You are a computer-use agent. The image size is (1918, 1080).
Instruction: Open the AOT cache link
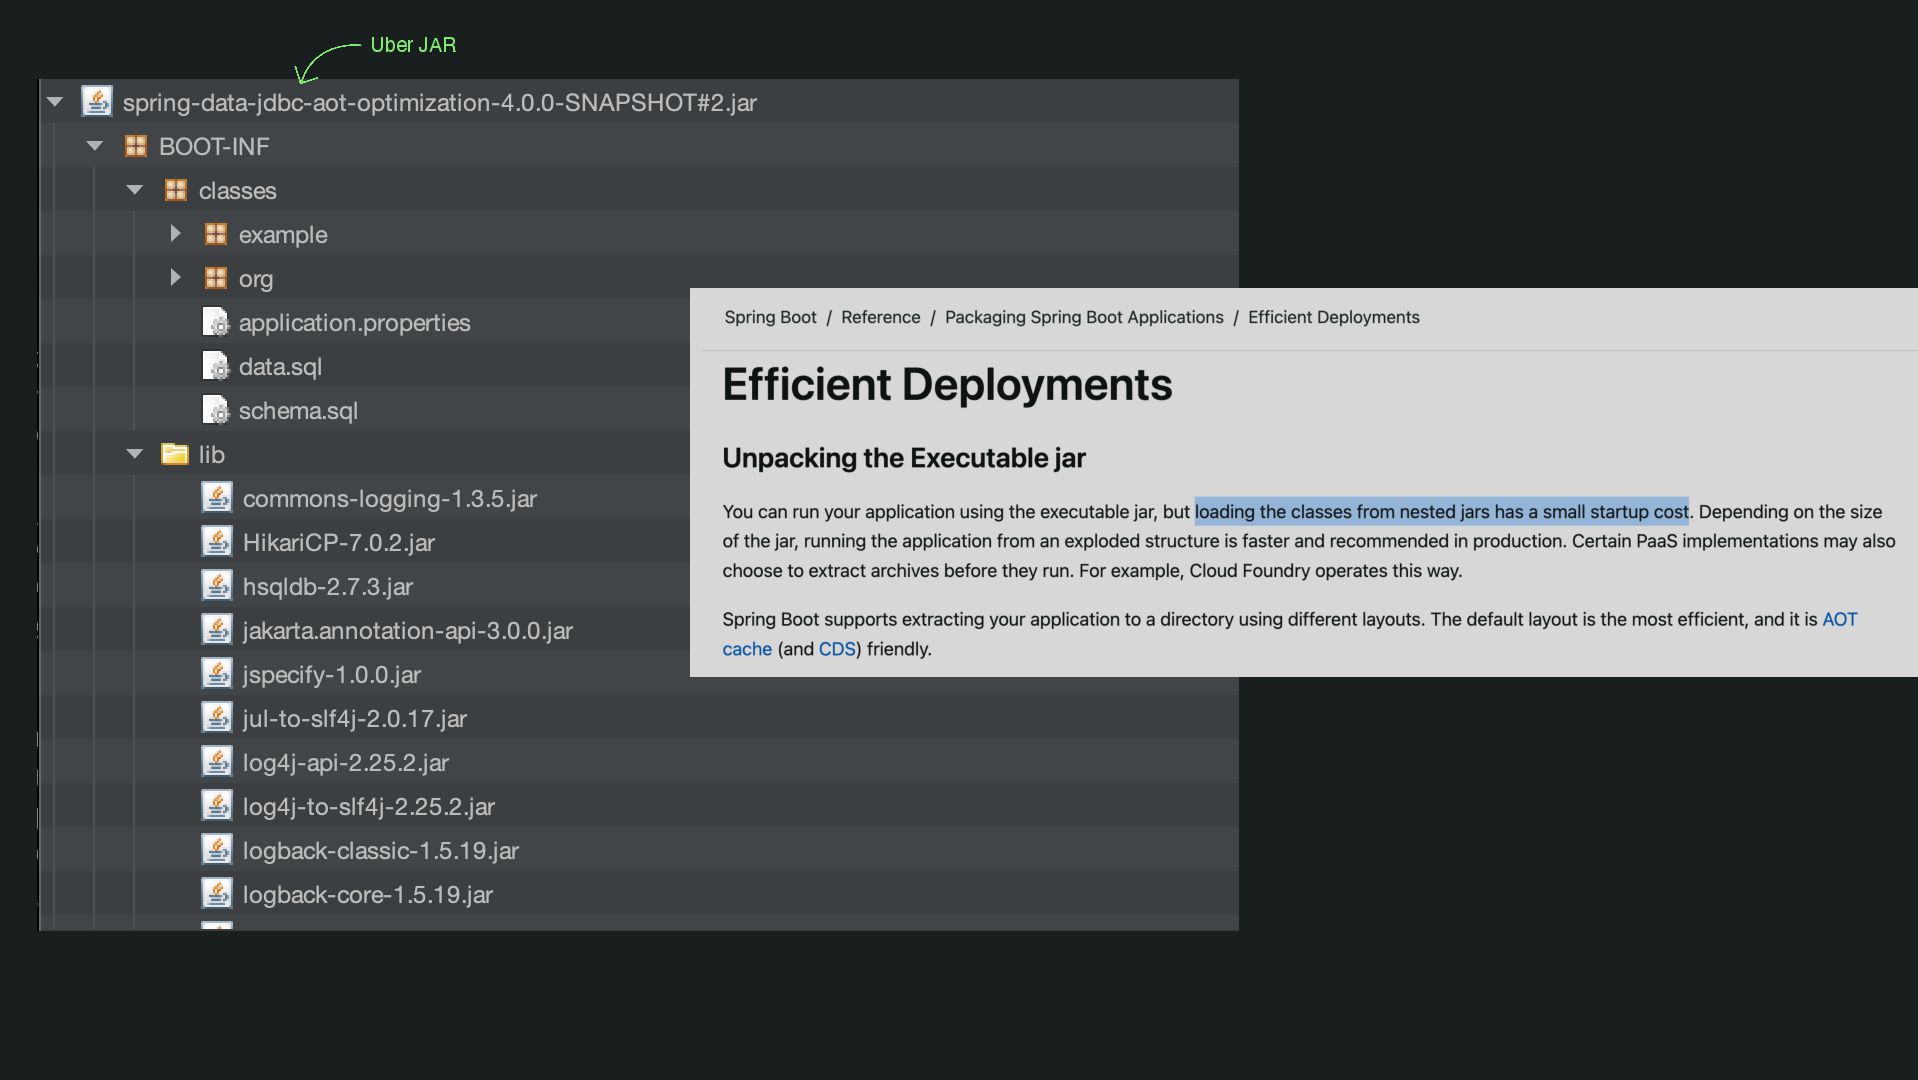pos(1839,620)
